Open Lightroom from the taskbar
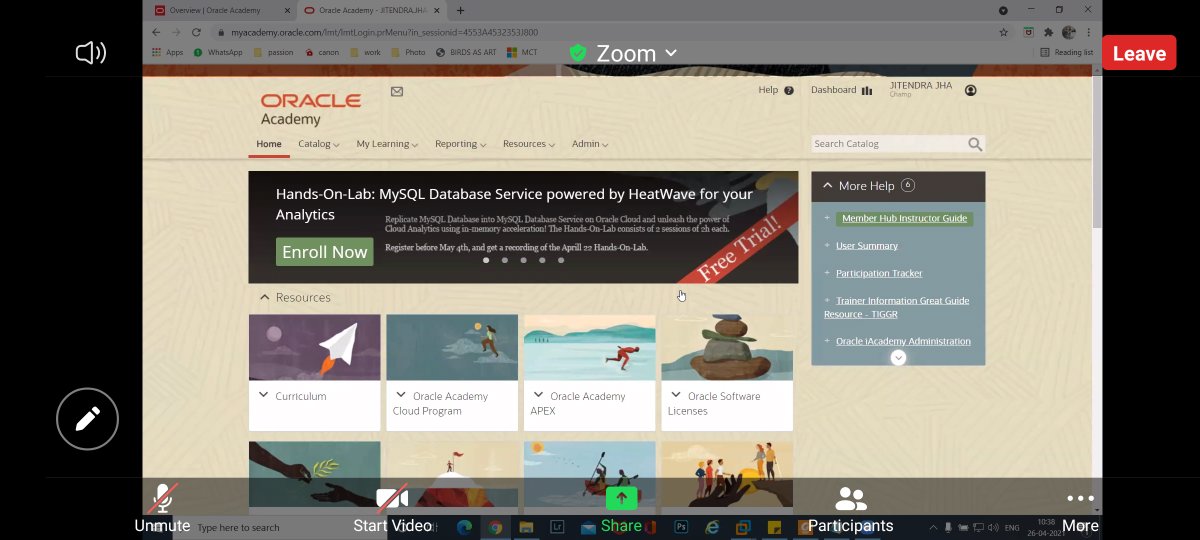1200x540 pixels. (556, 526)
